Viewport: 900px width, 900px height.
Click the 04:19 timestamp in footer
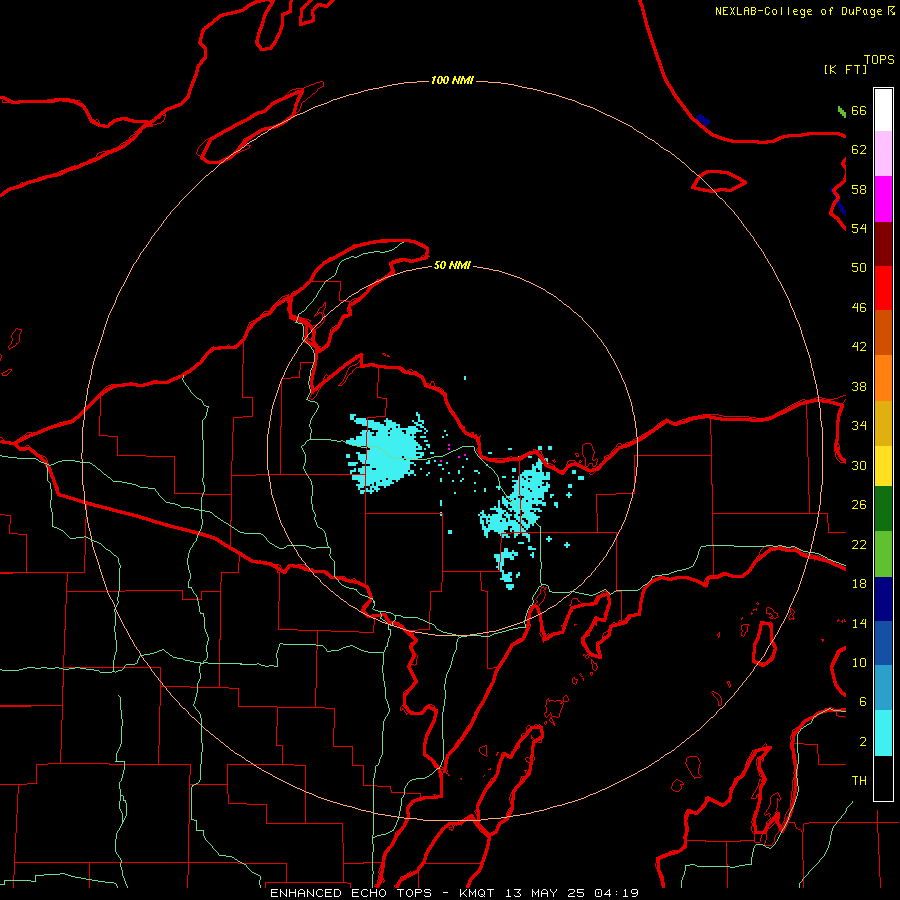[616, 893]
